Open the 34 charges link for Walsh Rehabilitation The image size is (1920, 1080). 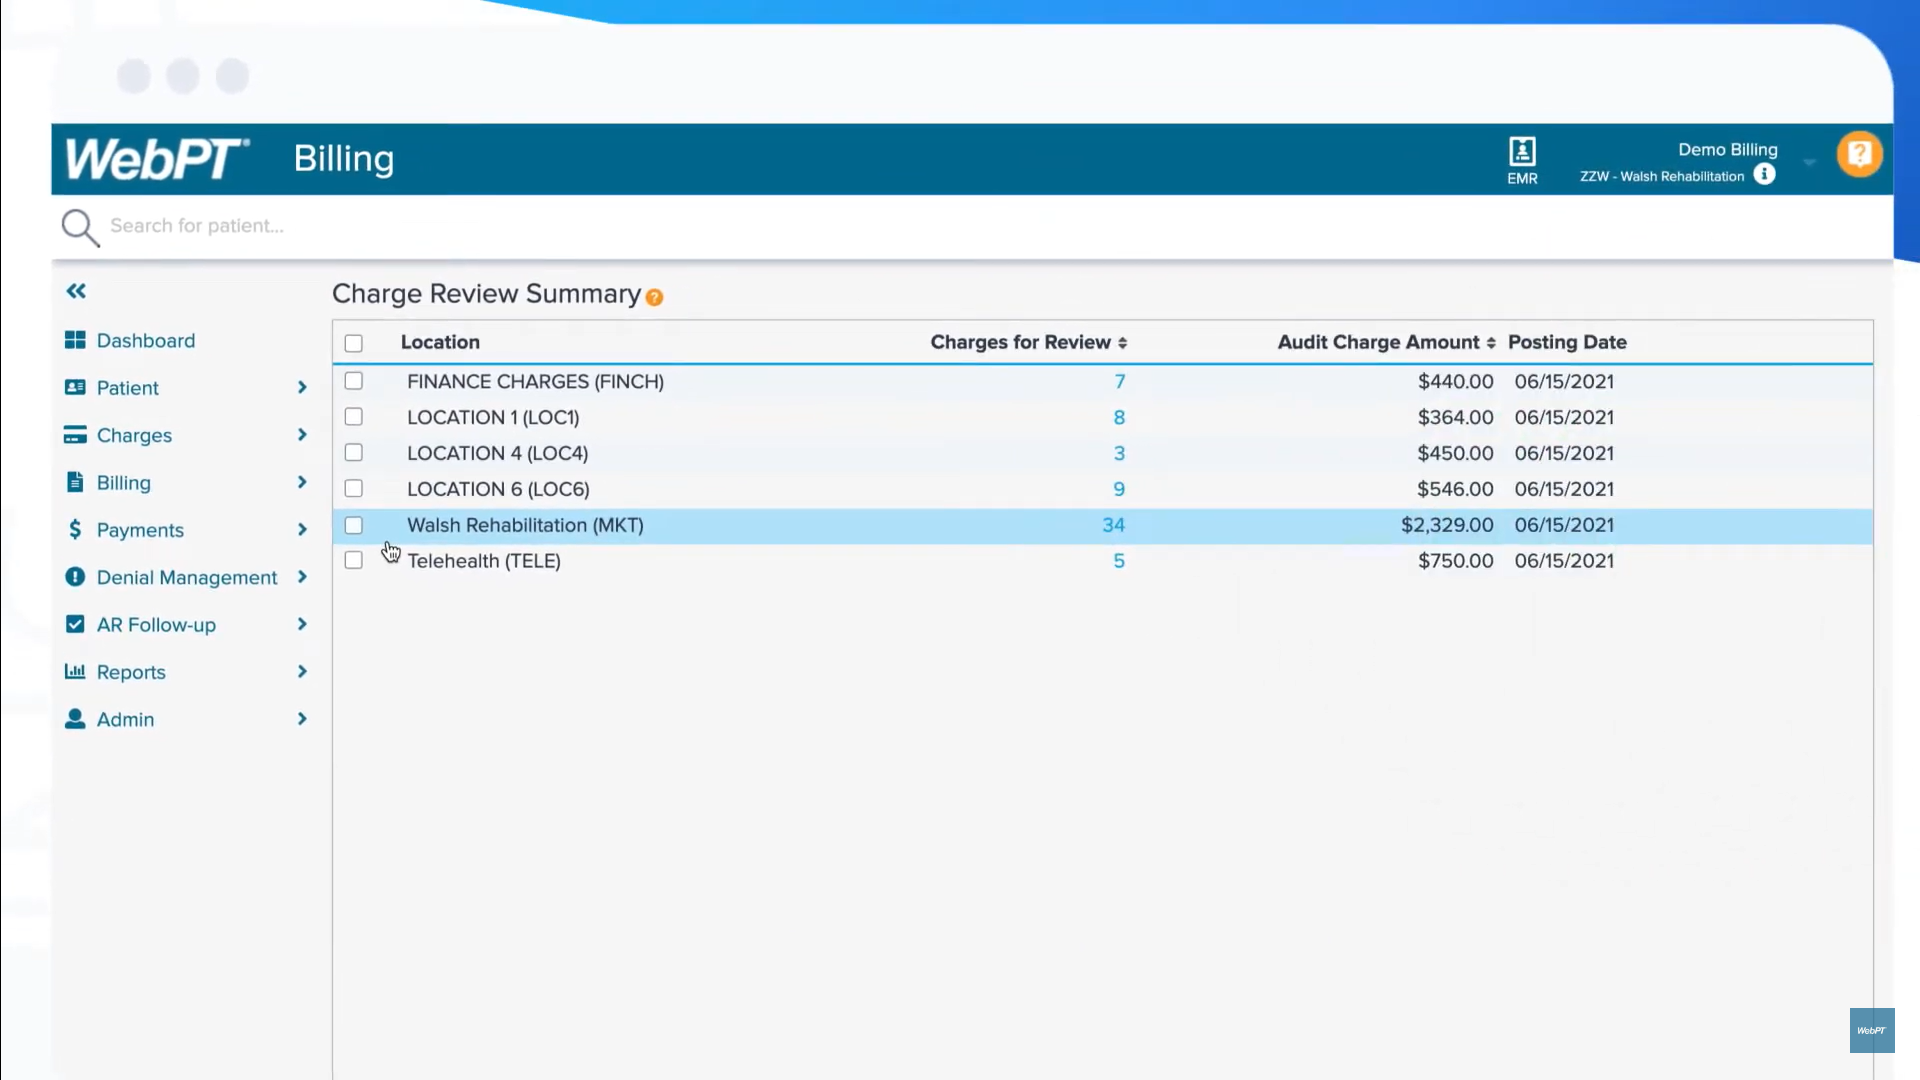[x=1113, y=525]
